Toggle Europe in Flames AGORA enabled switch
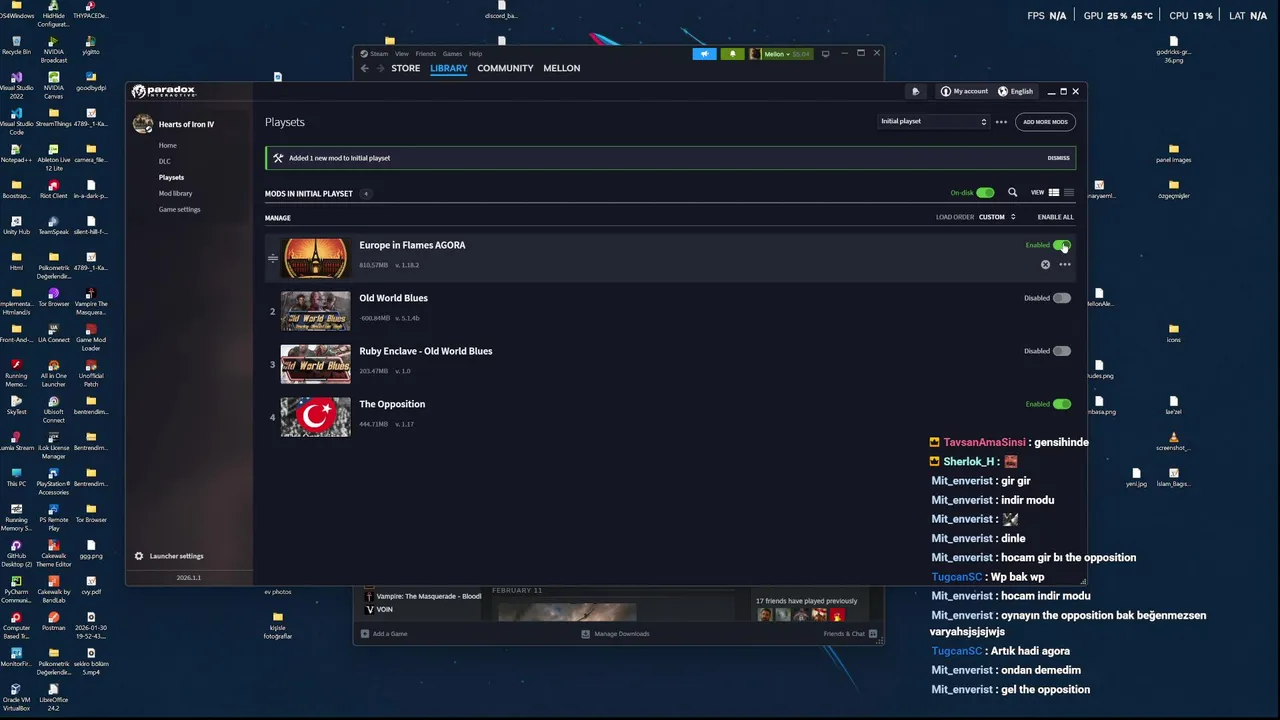 [1062, 245]
